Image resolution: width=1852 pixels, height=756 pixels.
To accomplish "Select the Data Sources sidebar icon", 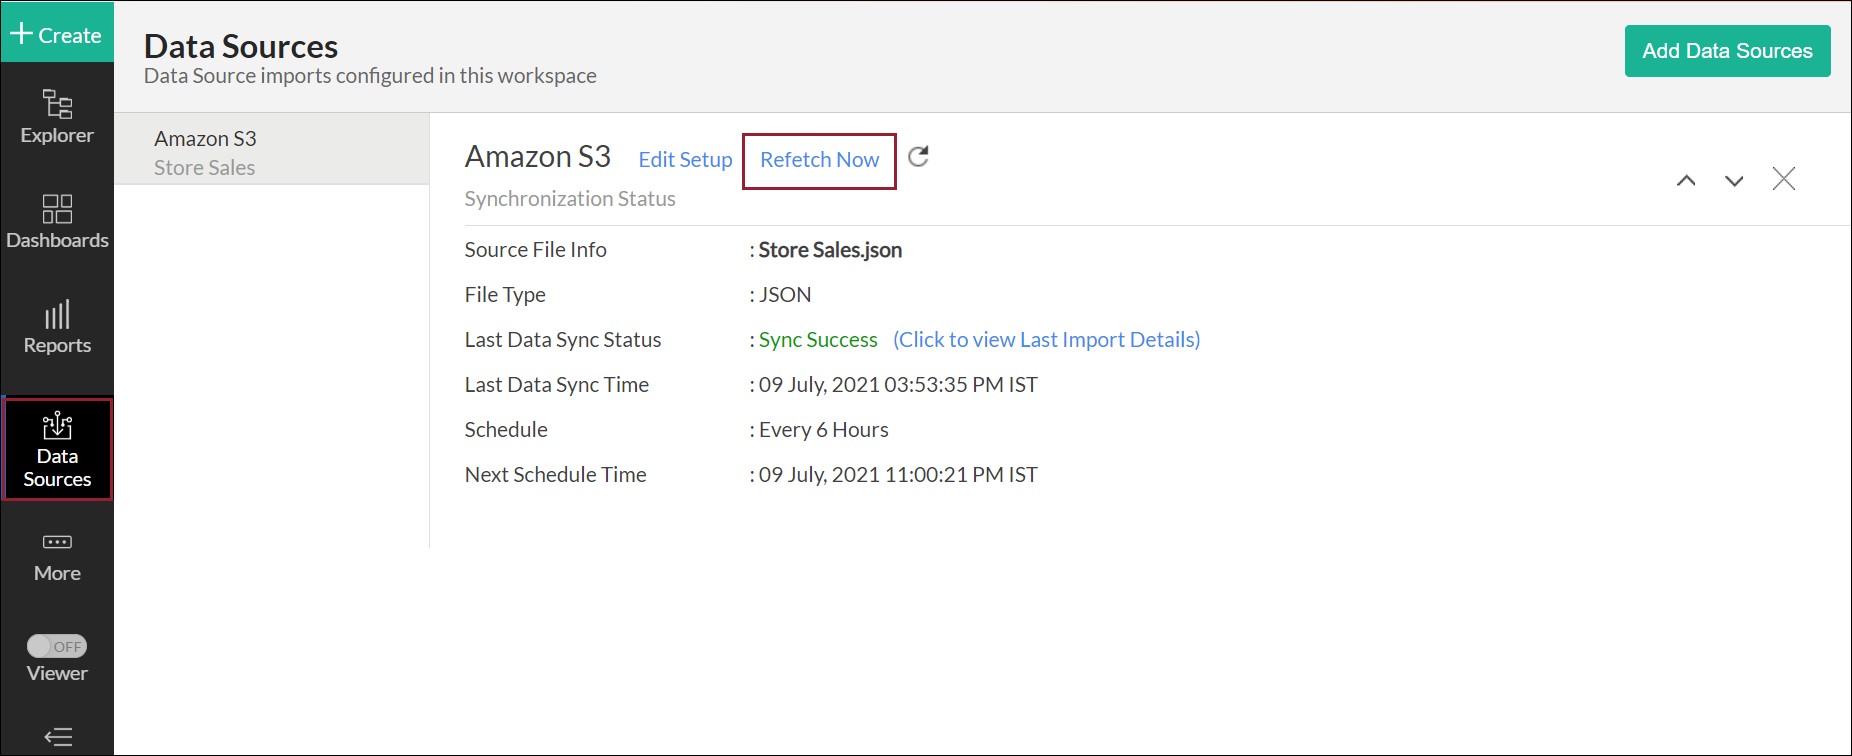I will click(57, 449).
